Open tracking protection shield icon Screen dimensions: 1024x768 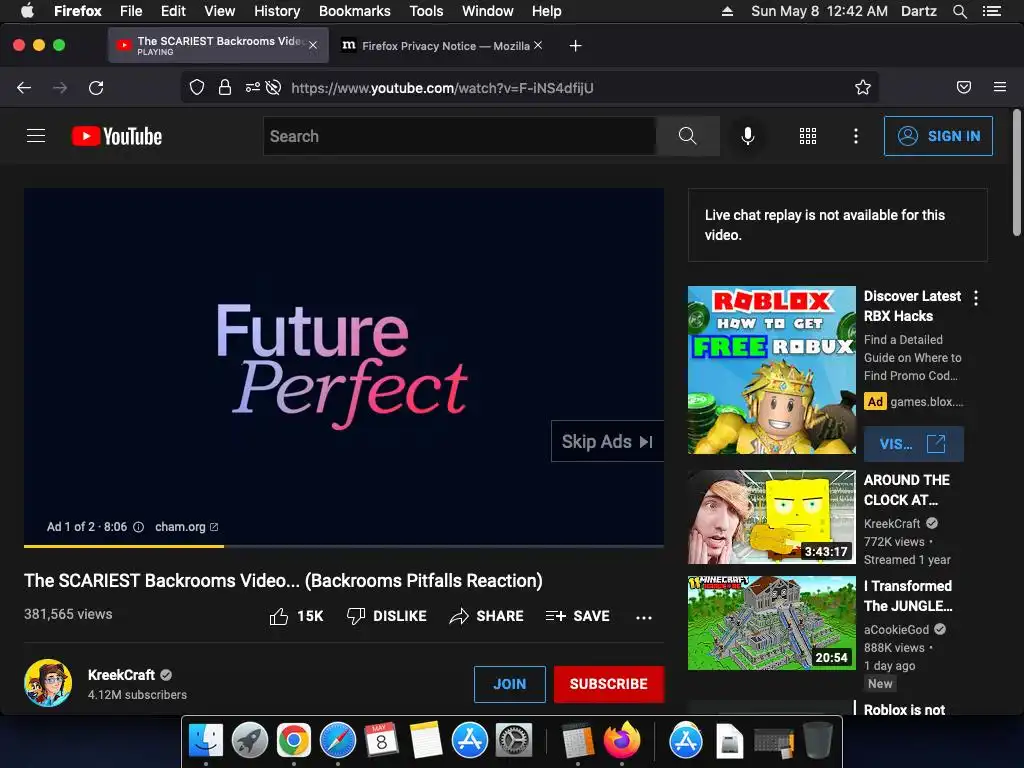(197, 88)
